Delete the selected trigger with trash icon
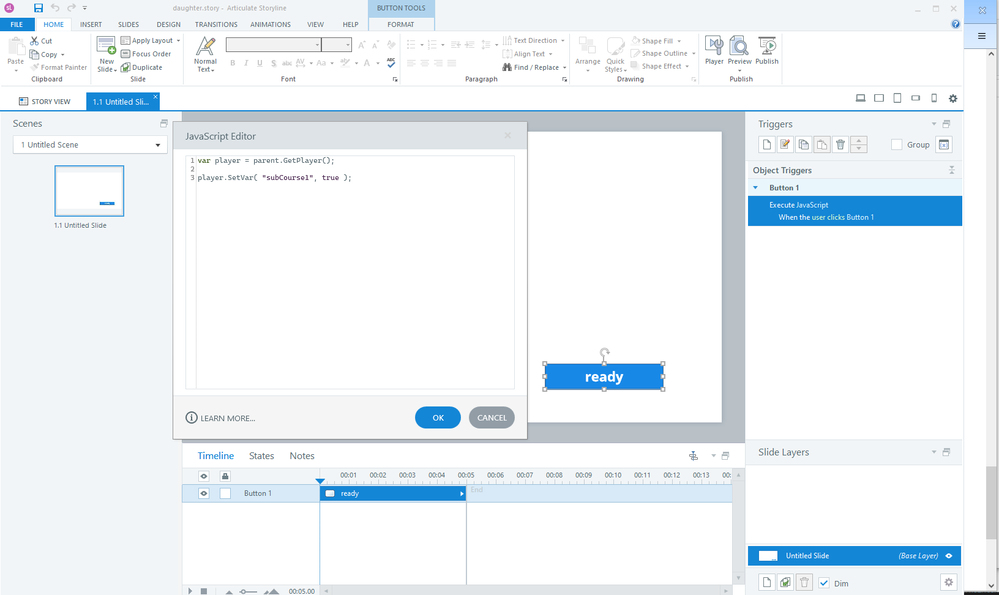999x595 pixels. [x=840, y=145]
